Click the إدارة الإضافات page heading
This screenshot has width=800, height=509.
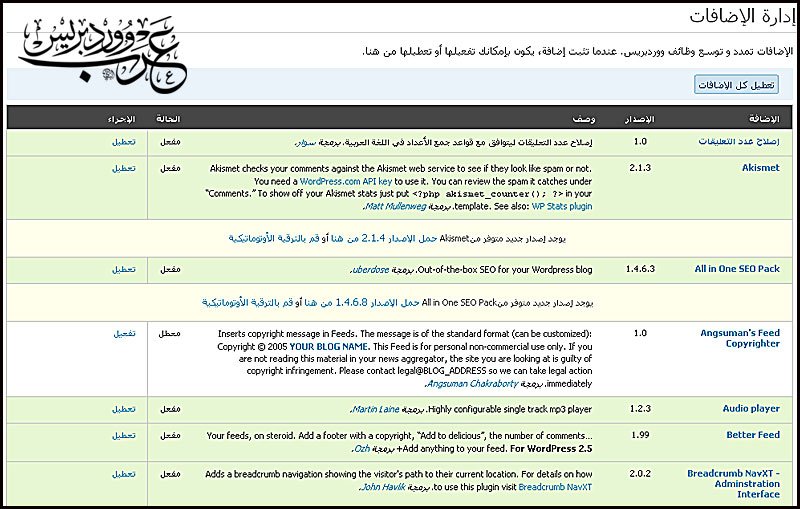point(742,16)
